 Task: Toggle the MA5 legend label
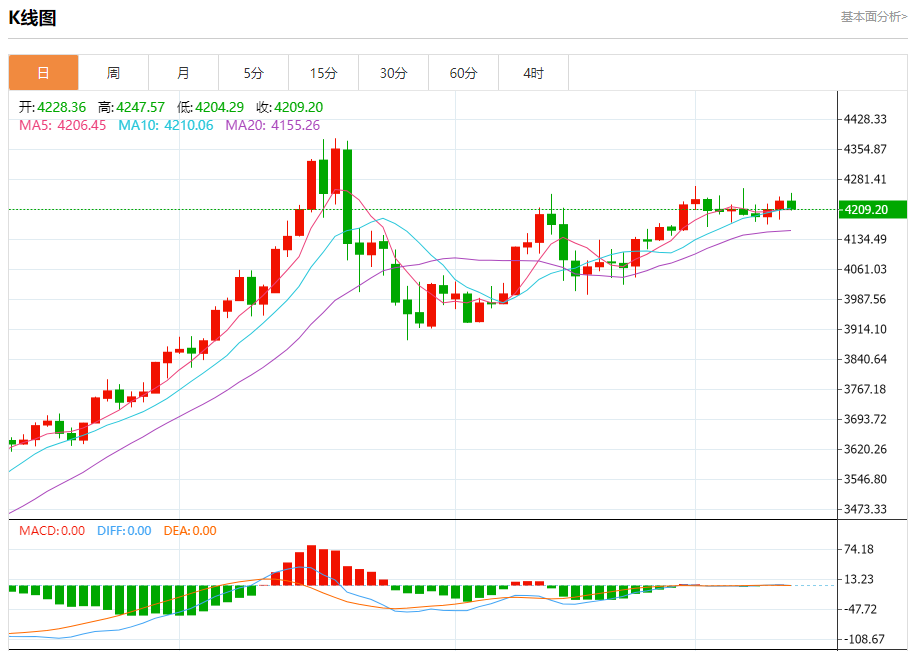point(62,125)
